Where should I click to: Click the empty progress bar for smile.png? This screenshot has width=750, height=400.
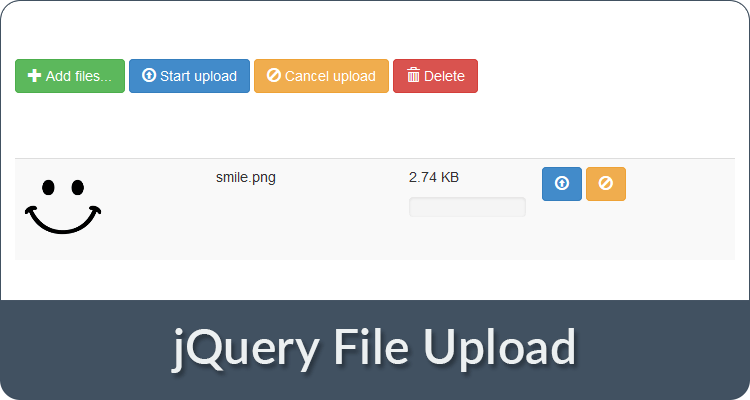coord(467,207)
